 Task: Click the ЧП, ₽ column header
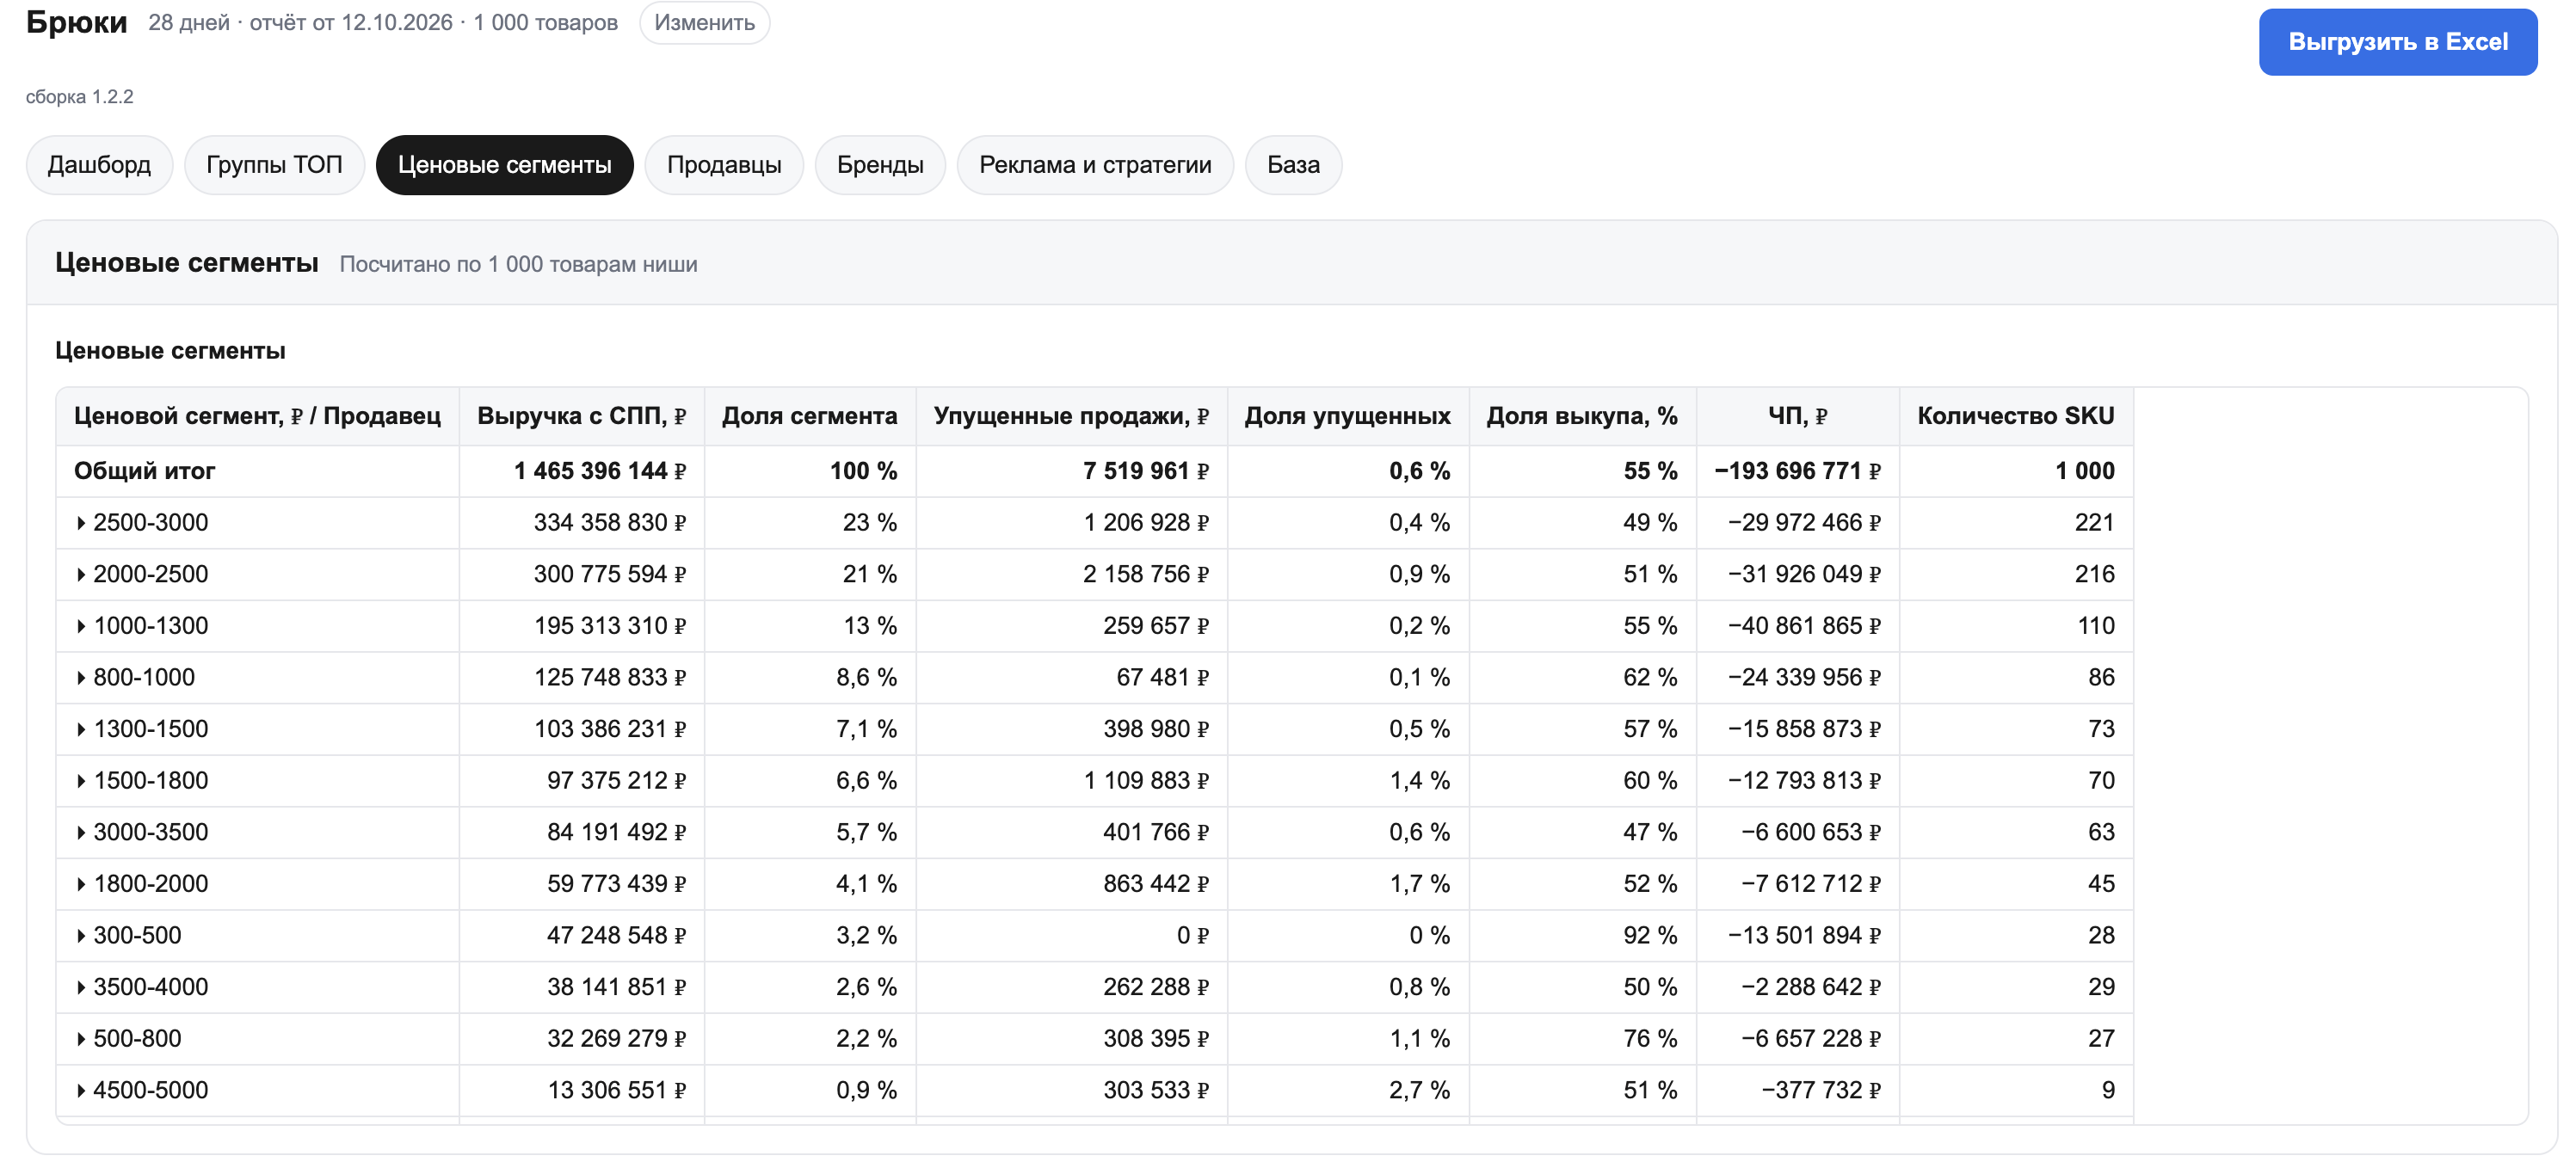(1797, 416)
